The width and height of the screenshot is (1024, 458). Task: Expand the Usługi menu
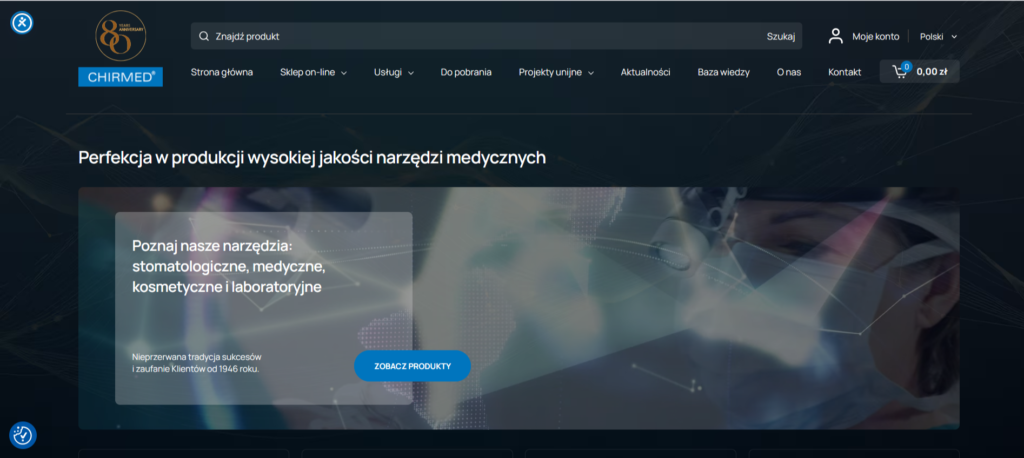point(394,73)
